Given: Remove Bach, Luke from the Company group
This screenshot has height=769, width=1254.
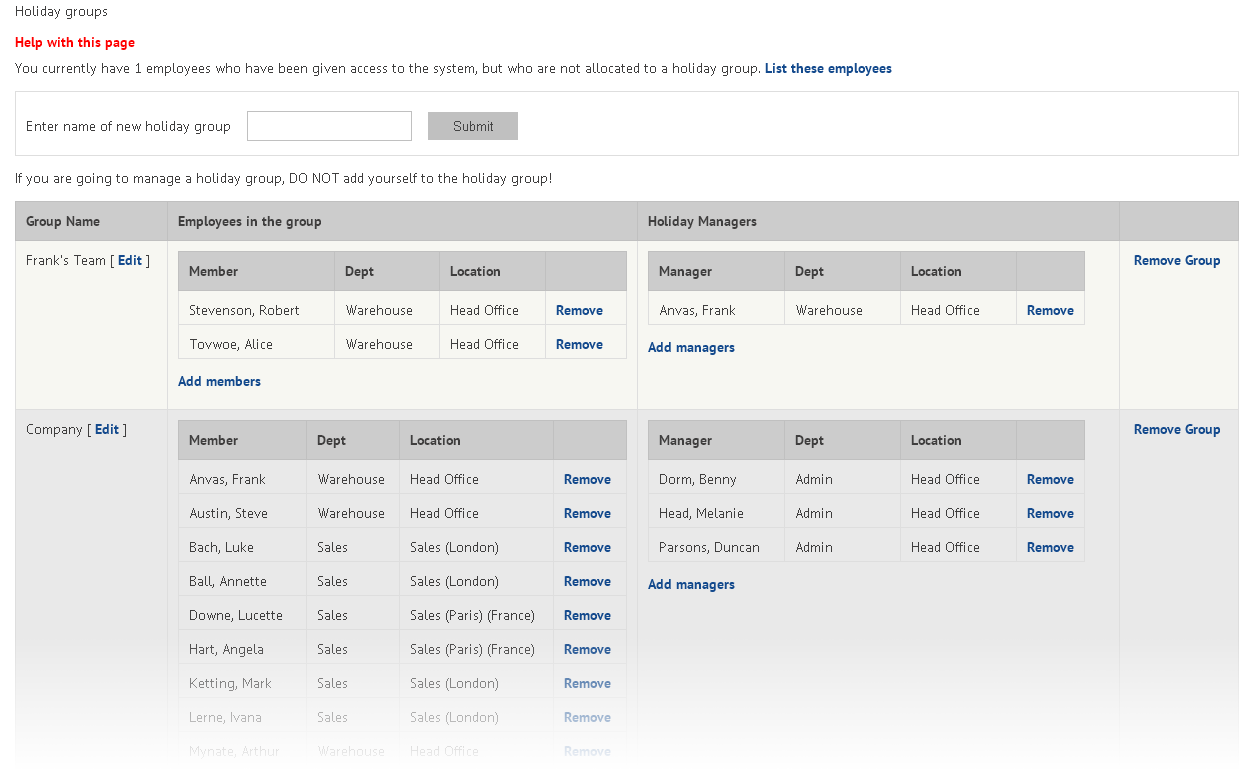Looking at the screenshot, I should pos(587,547).
